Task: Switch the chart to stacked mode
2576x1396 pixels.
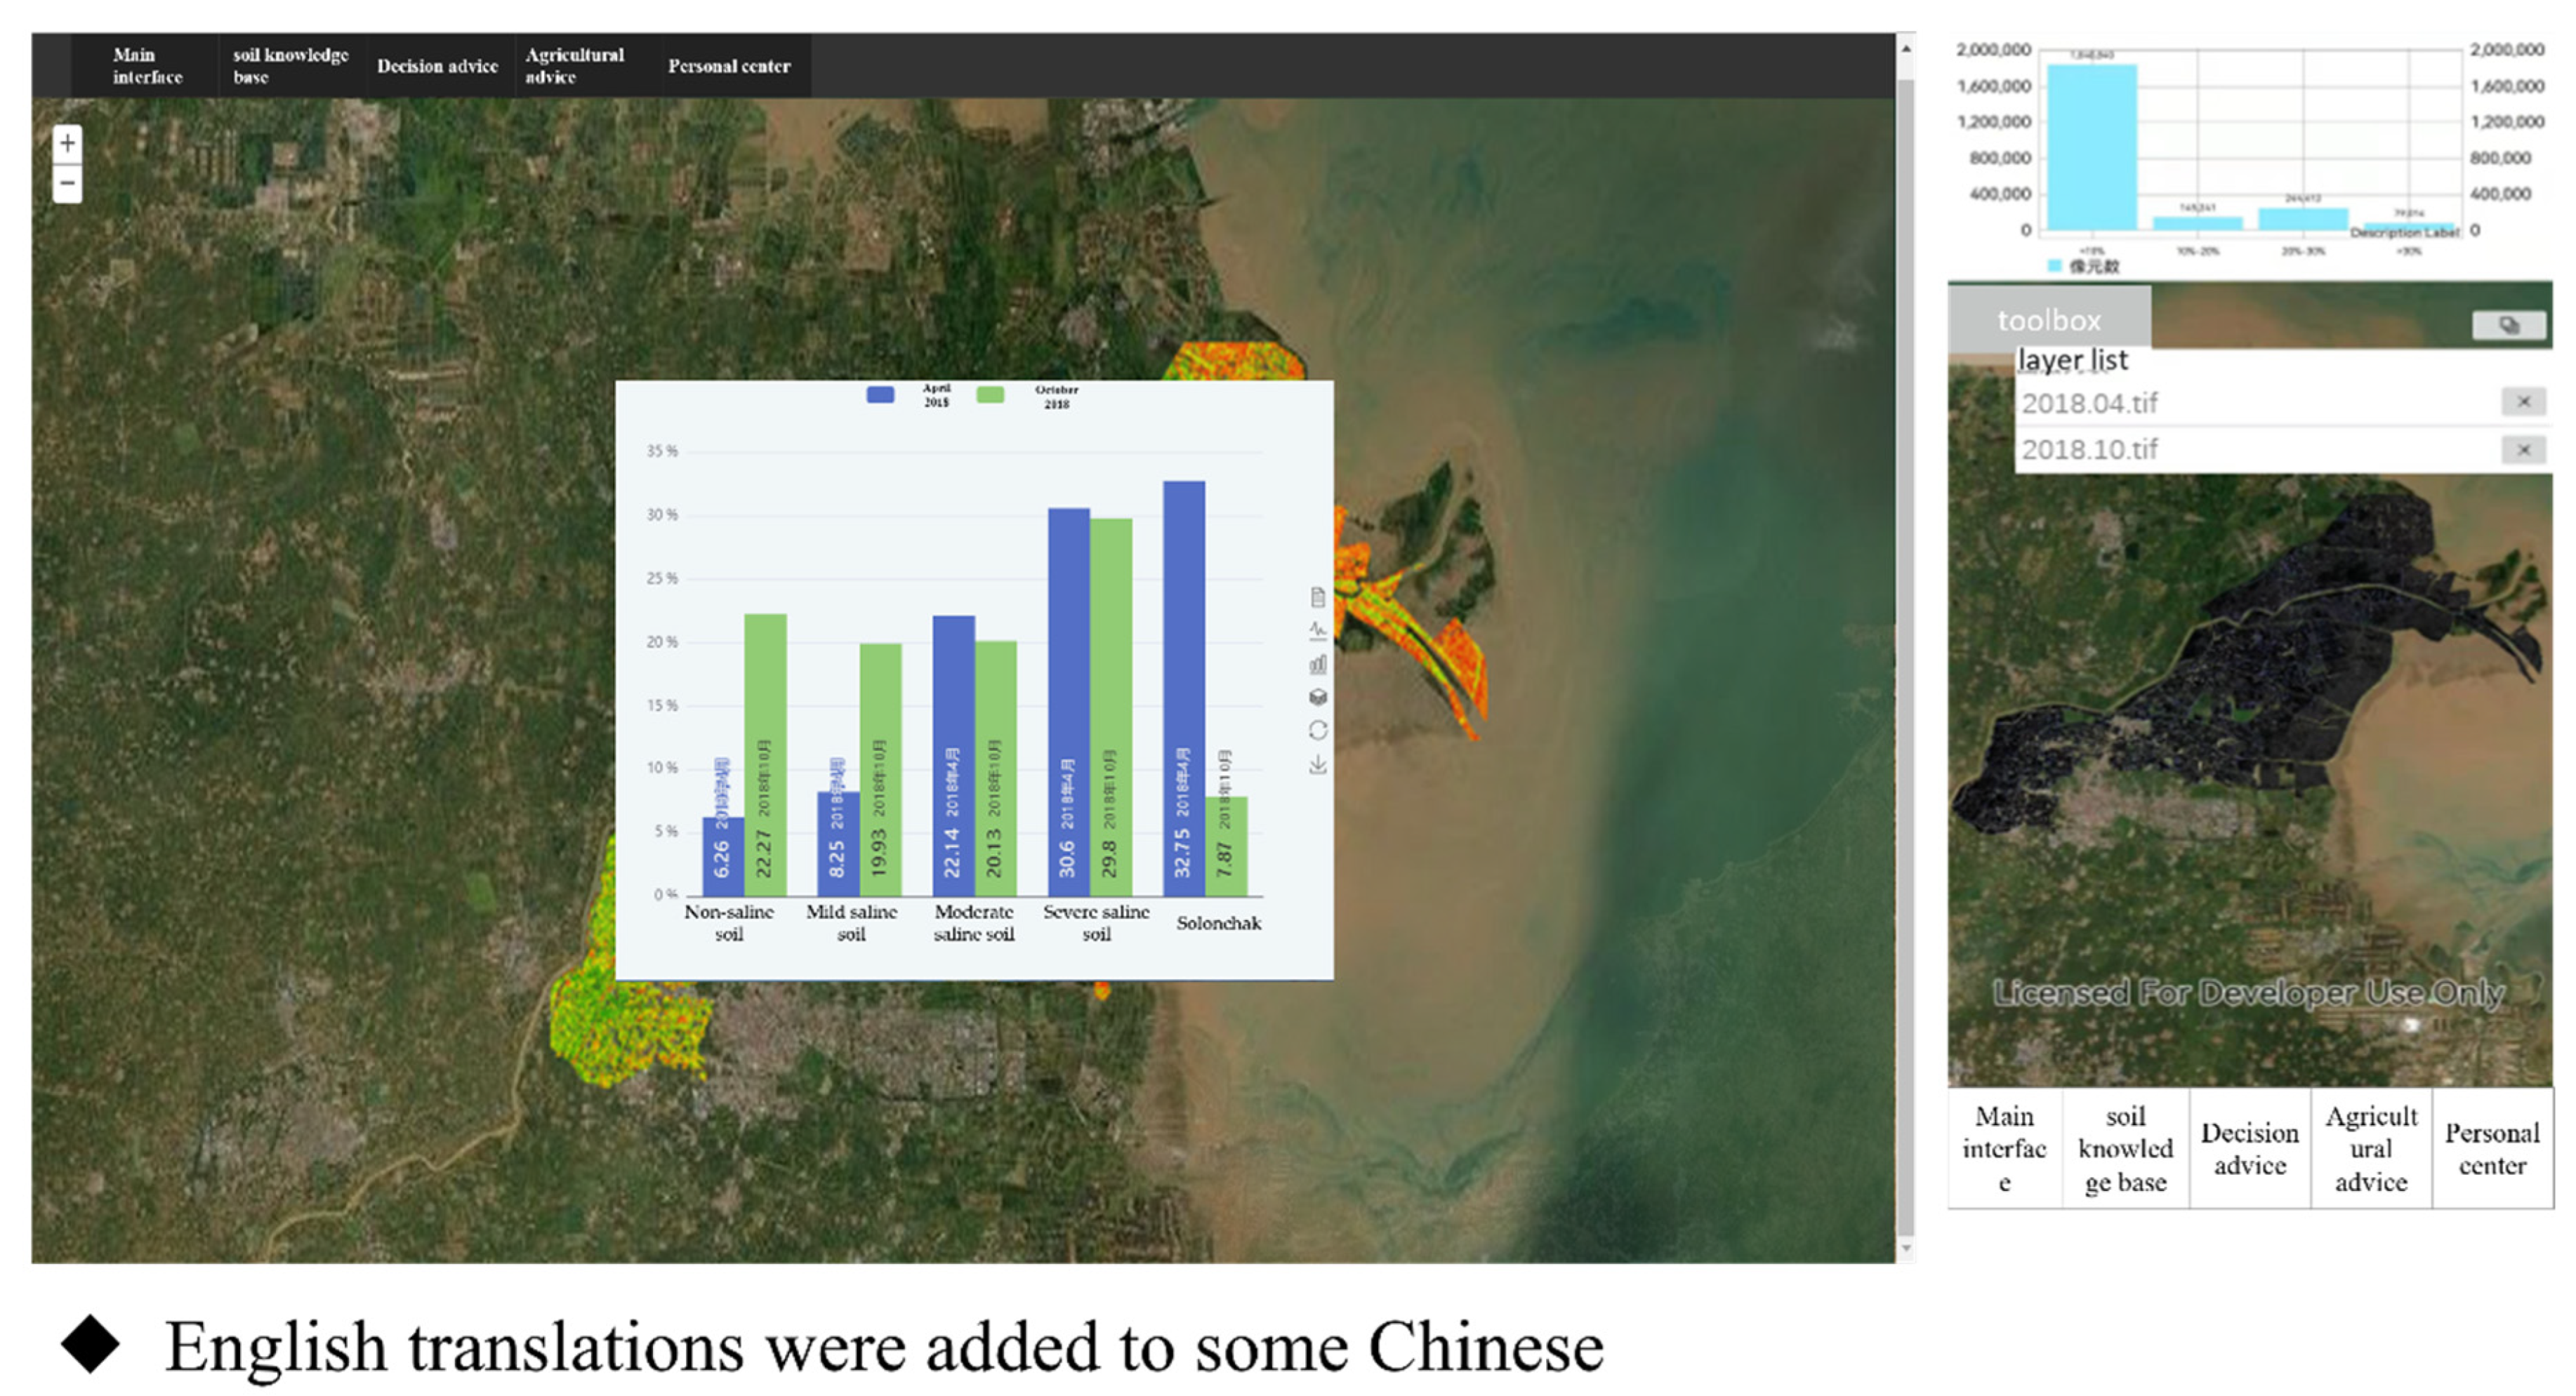Action: tap(1317, 697)
